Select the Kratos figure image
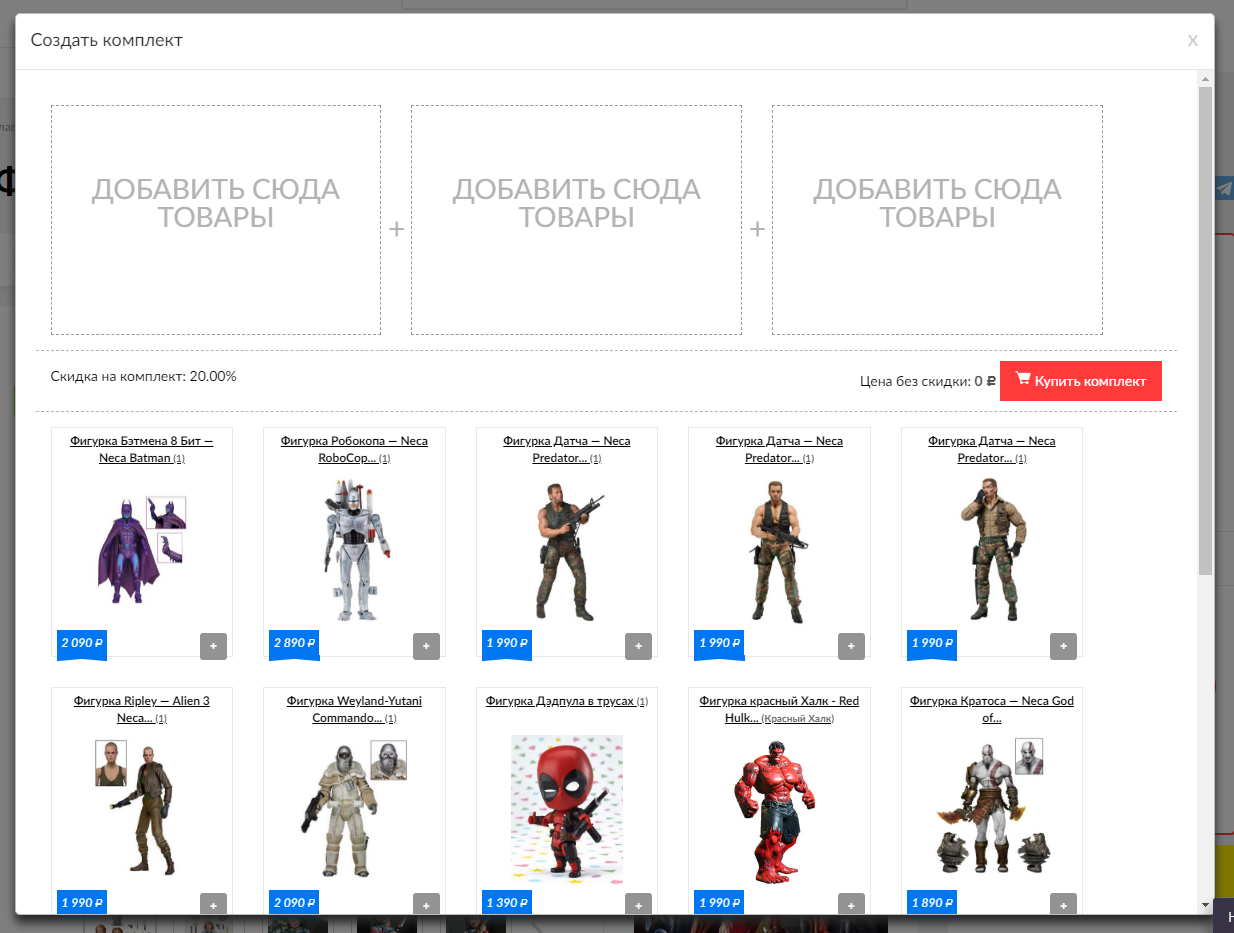 pos(992,808)
